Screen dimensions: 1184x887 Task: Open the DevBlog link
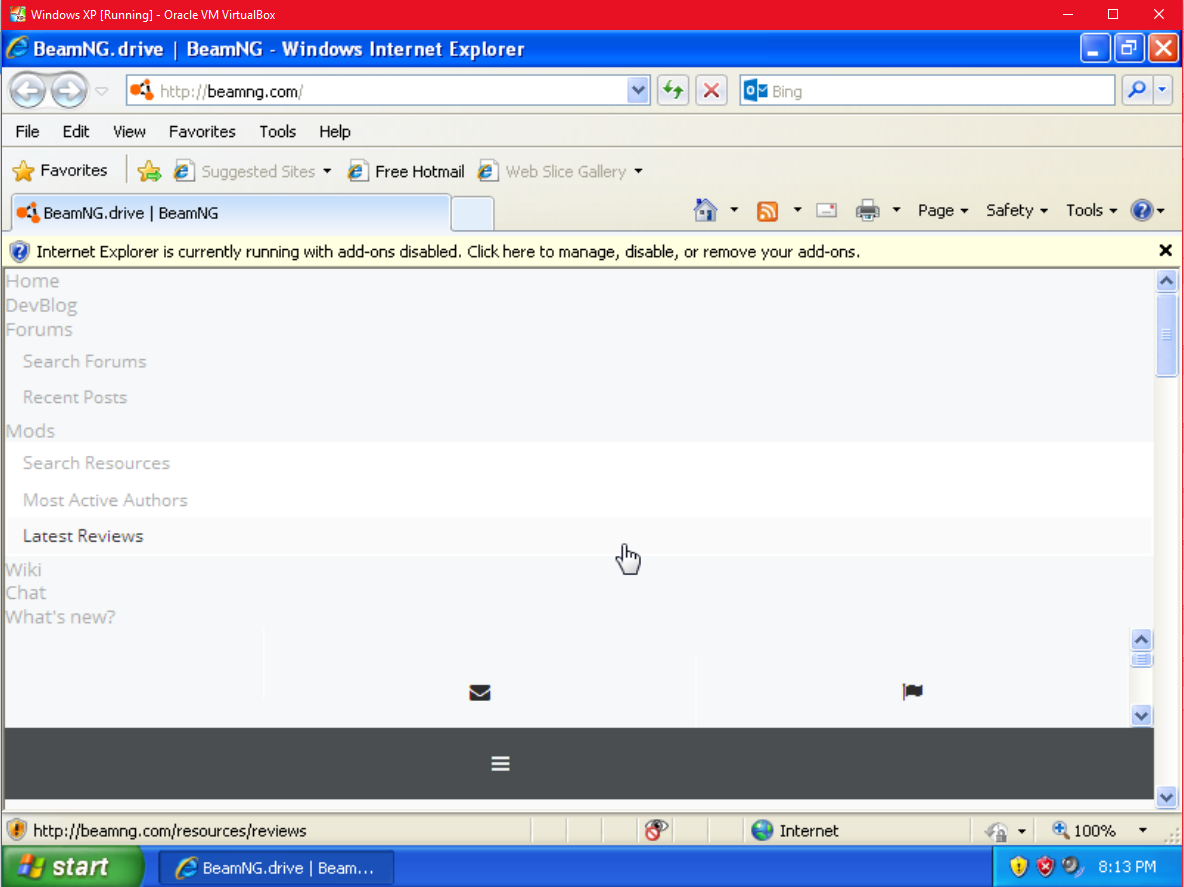point(42,305)
